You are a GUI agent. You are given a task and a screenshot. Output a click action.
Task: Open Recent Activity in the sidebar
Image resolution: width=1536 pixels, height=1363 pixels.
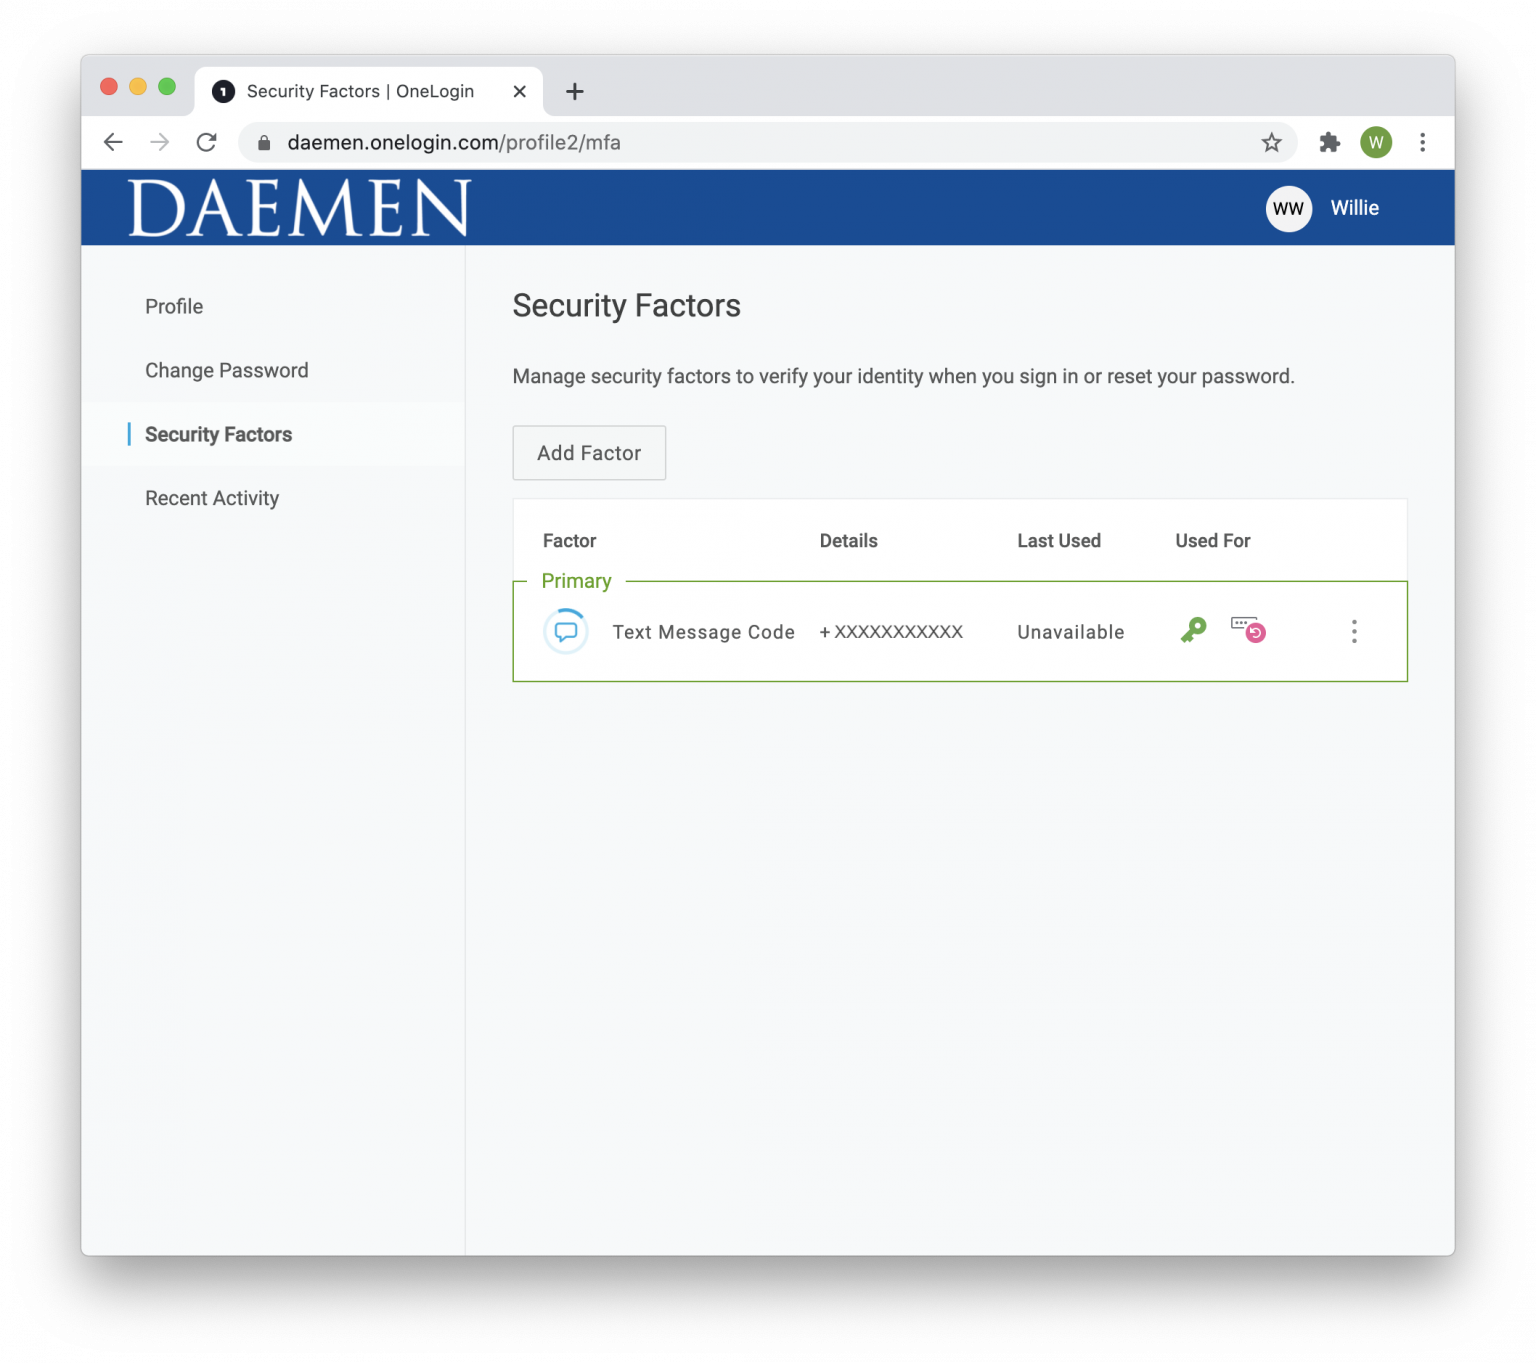[212, 499]
